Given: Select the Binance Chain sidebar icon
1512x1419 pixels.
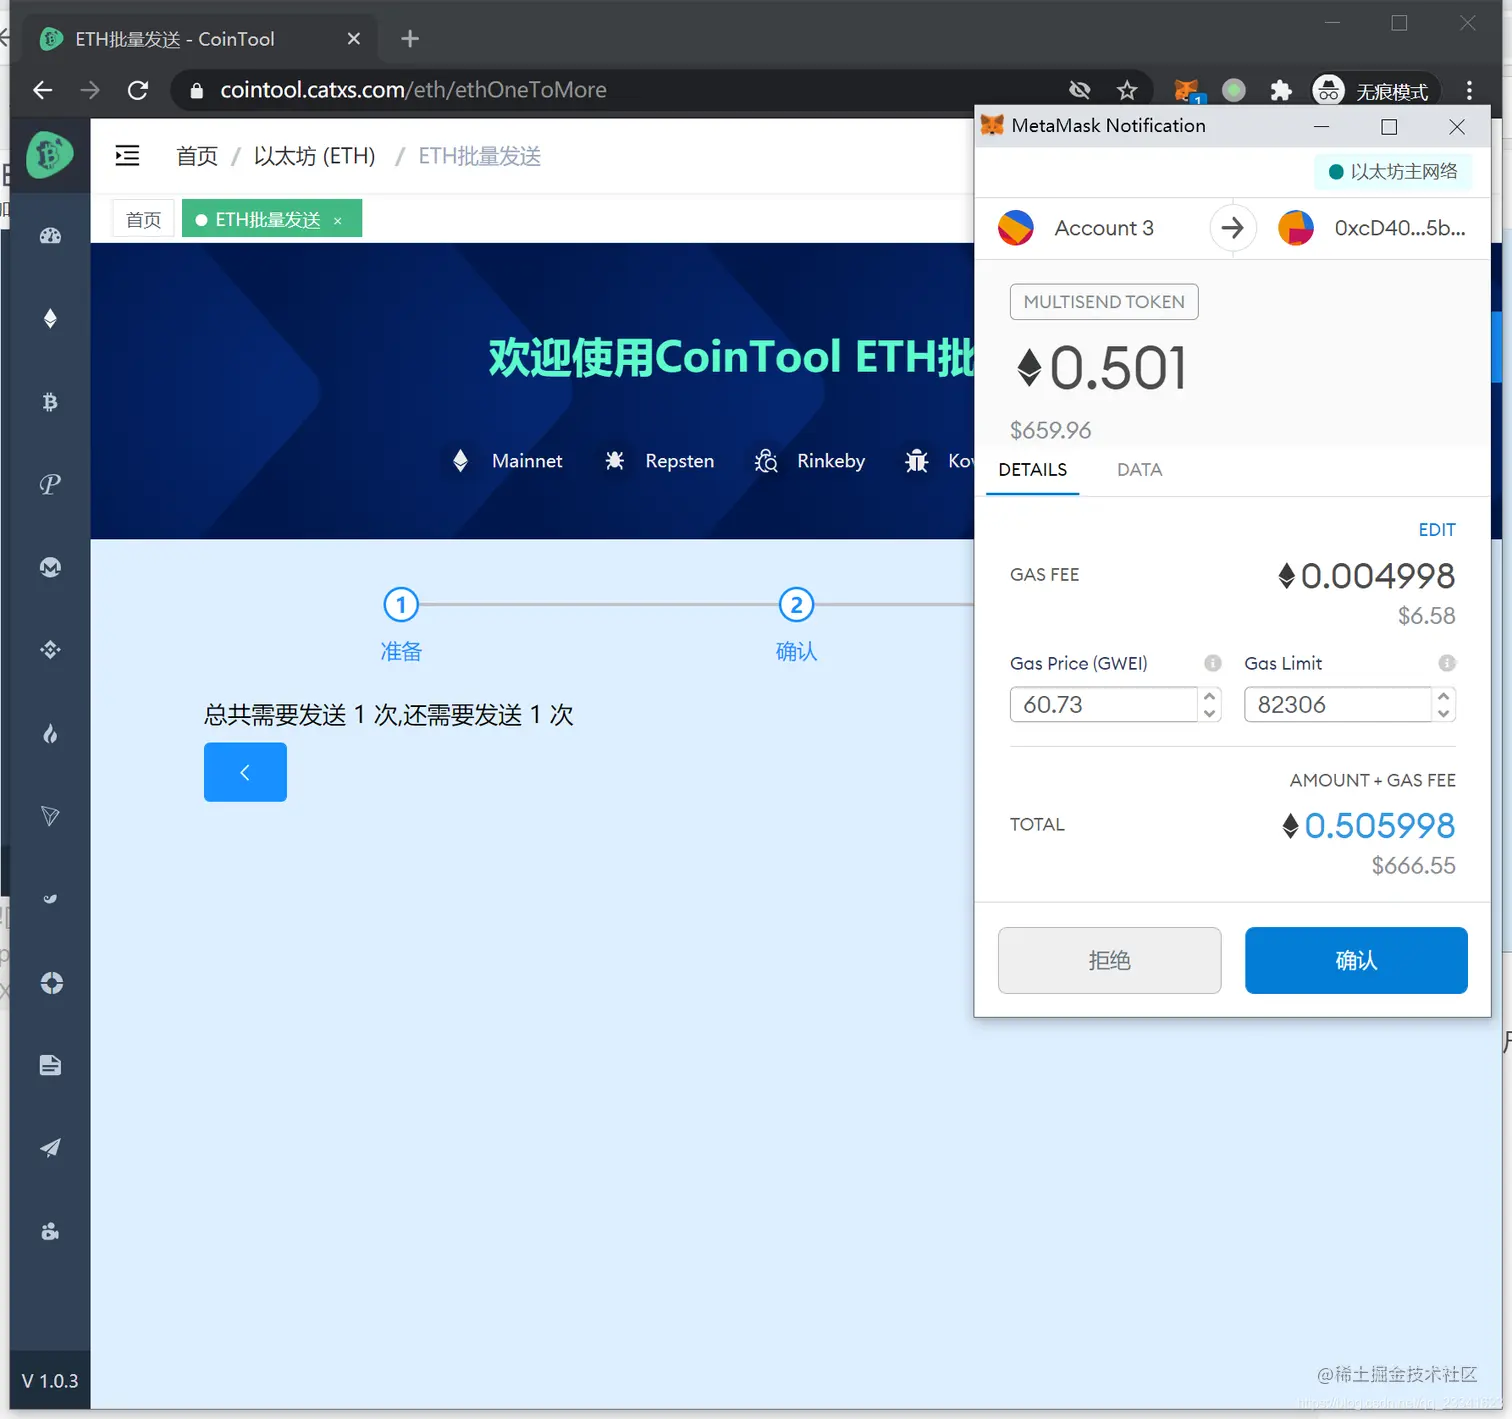Looking at the screenshot, I should click(x=50, y=649).
